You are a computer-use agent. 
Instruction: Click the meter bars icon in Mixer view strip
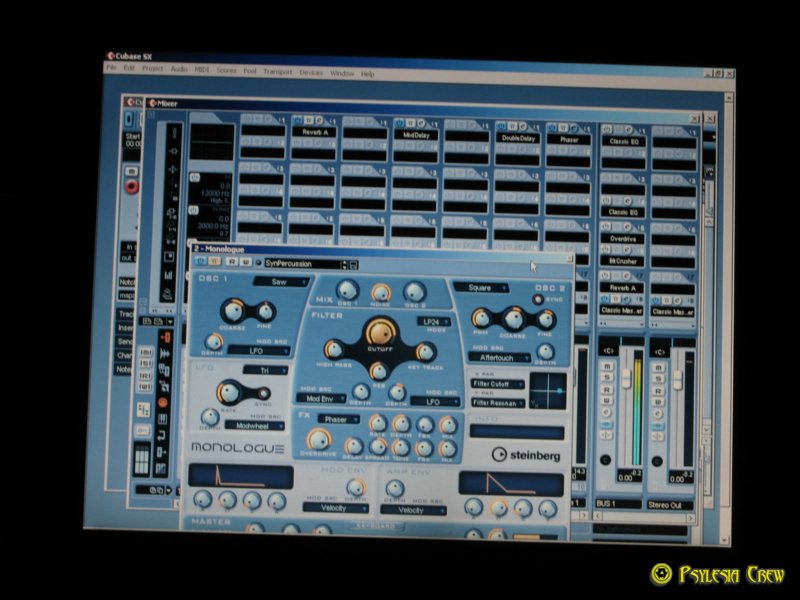click(x=168, y=275)
